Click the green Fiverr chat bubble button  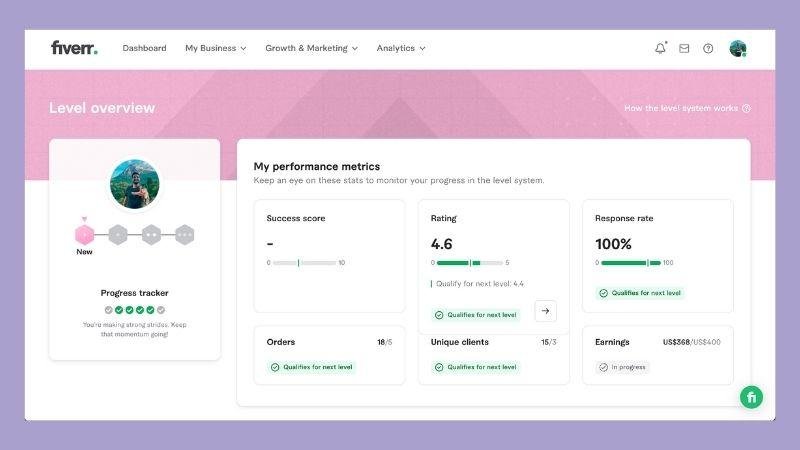(x=751, y=397)
